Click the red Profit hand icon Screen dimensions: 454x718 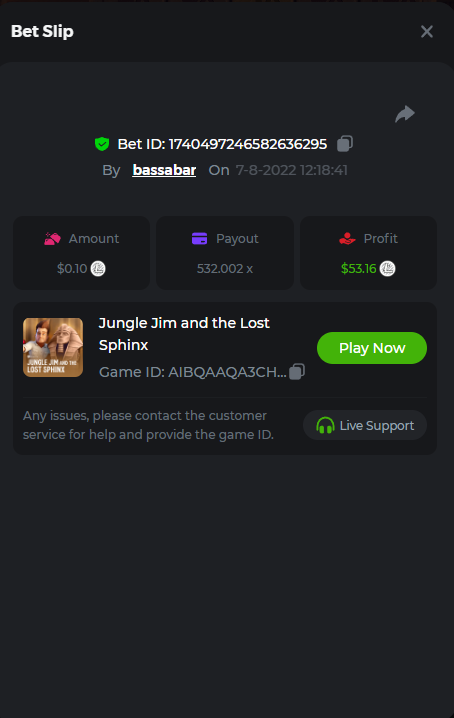(x=347, y=239)
